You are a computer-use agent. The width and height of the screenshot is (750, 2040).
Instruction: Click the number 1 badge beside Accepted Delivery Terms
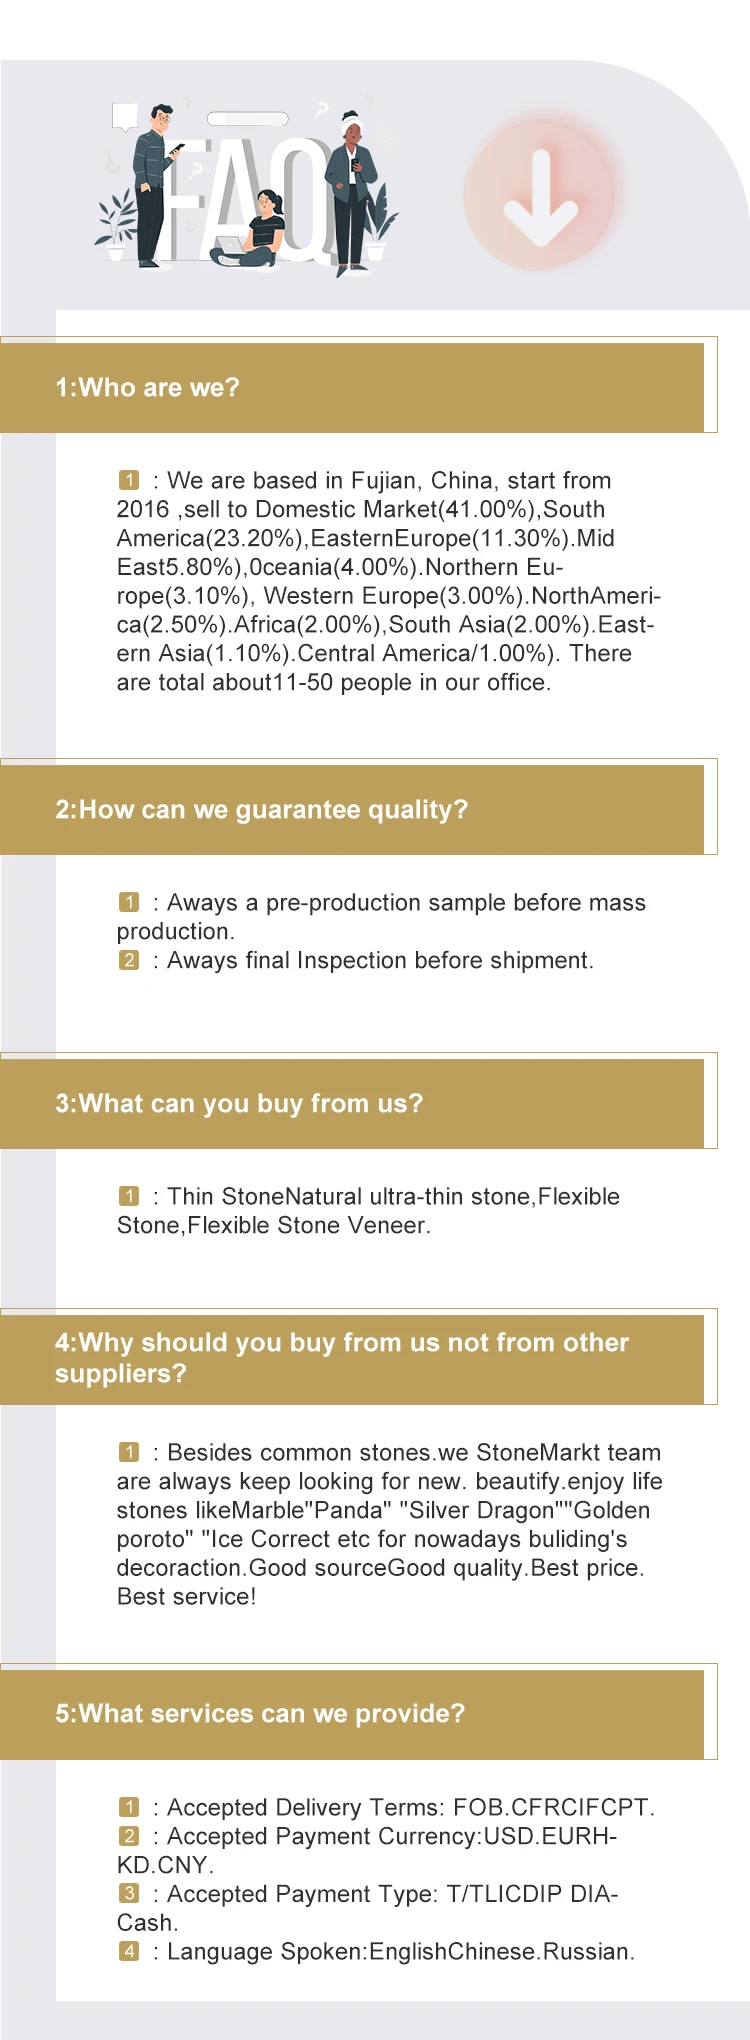coord(129,1807)
